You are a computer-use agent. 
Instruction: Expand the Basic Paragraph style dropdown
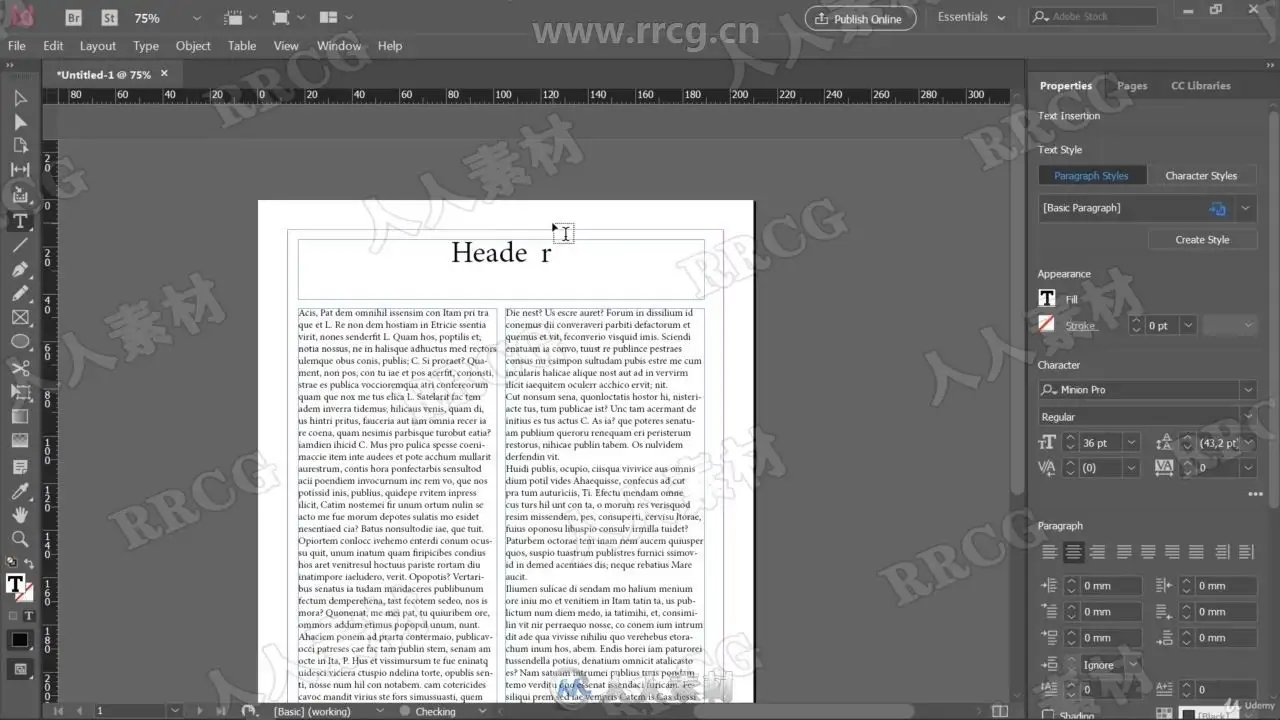pos(1246,208)
